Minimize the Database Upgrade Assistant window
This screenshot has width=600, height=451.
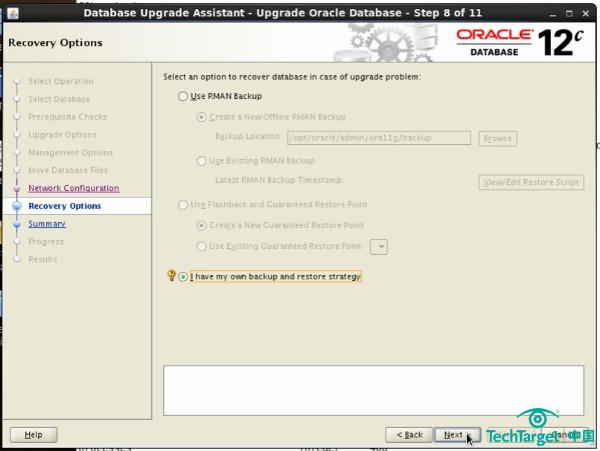pos(553,14)
